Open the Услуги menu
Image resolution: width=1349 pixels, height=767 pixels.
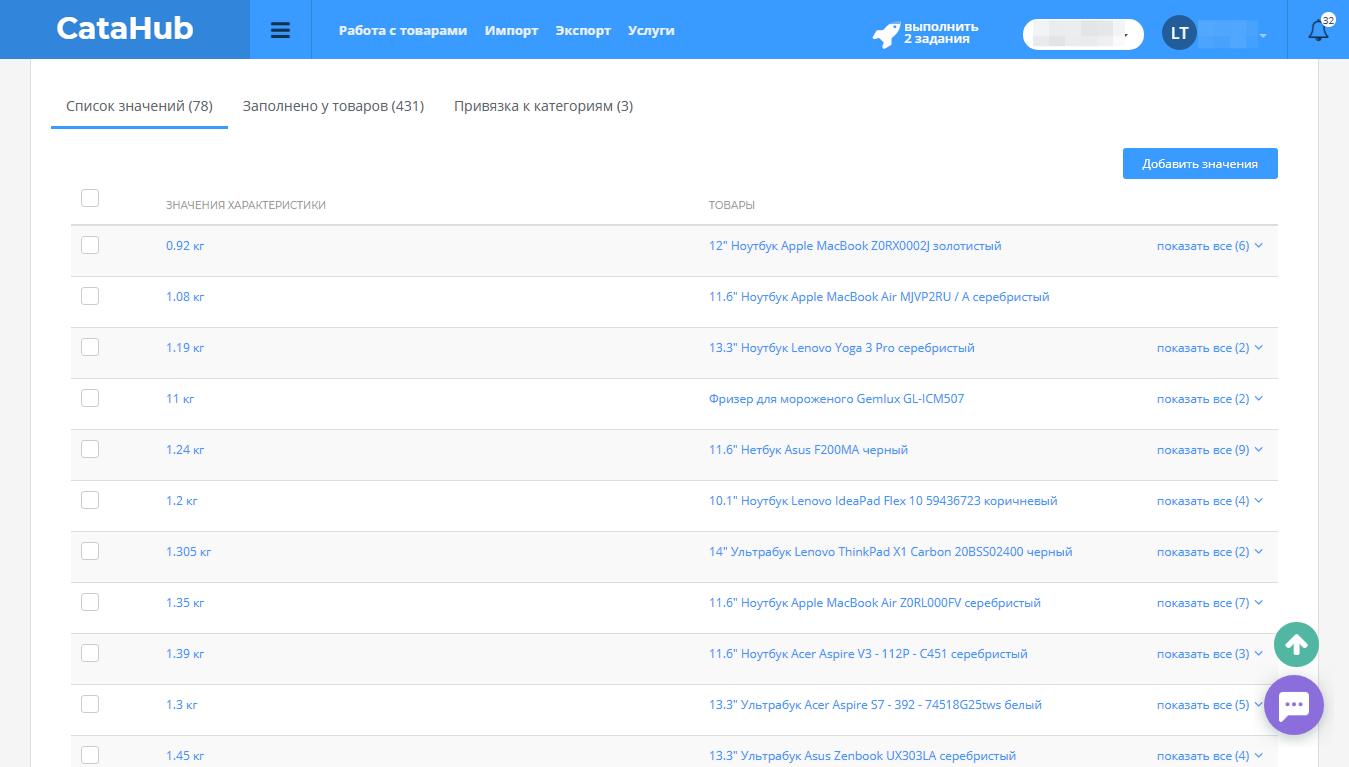tap(651, 31)
